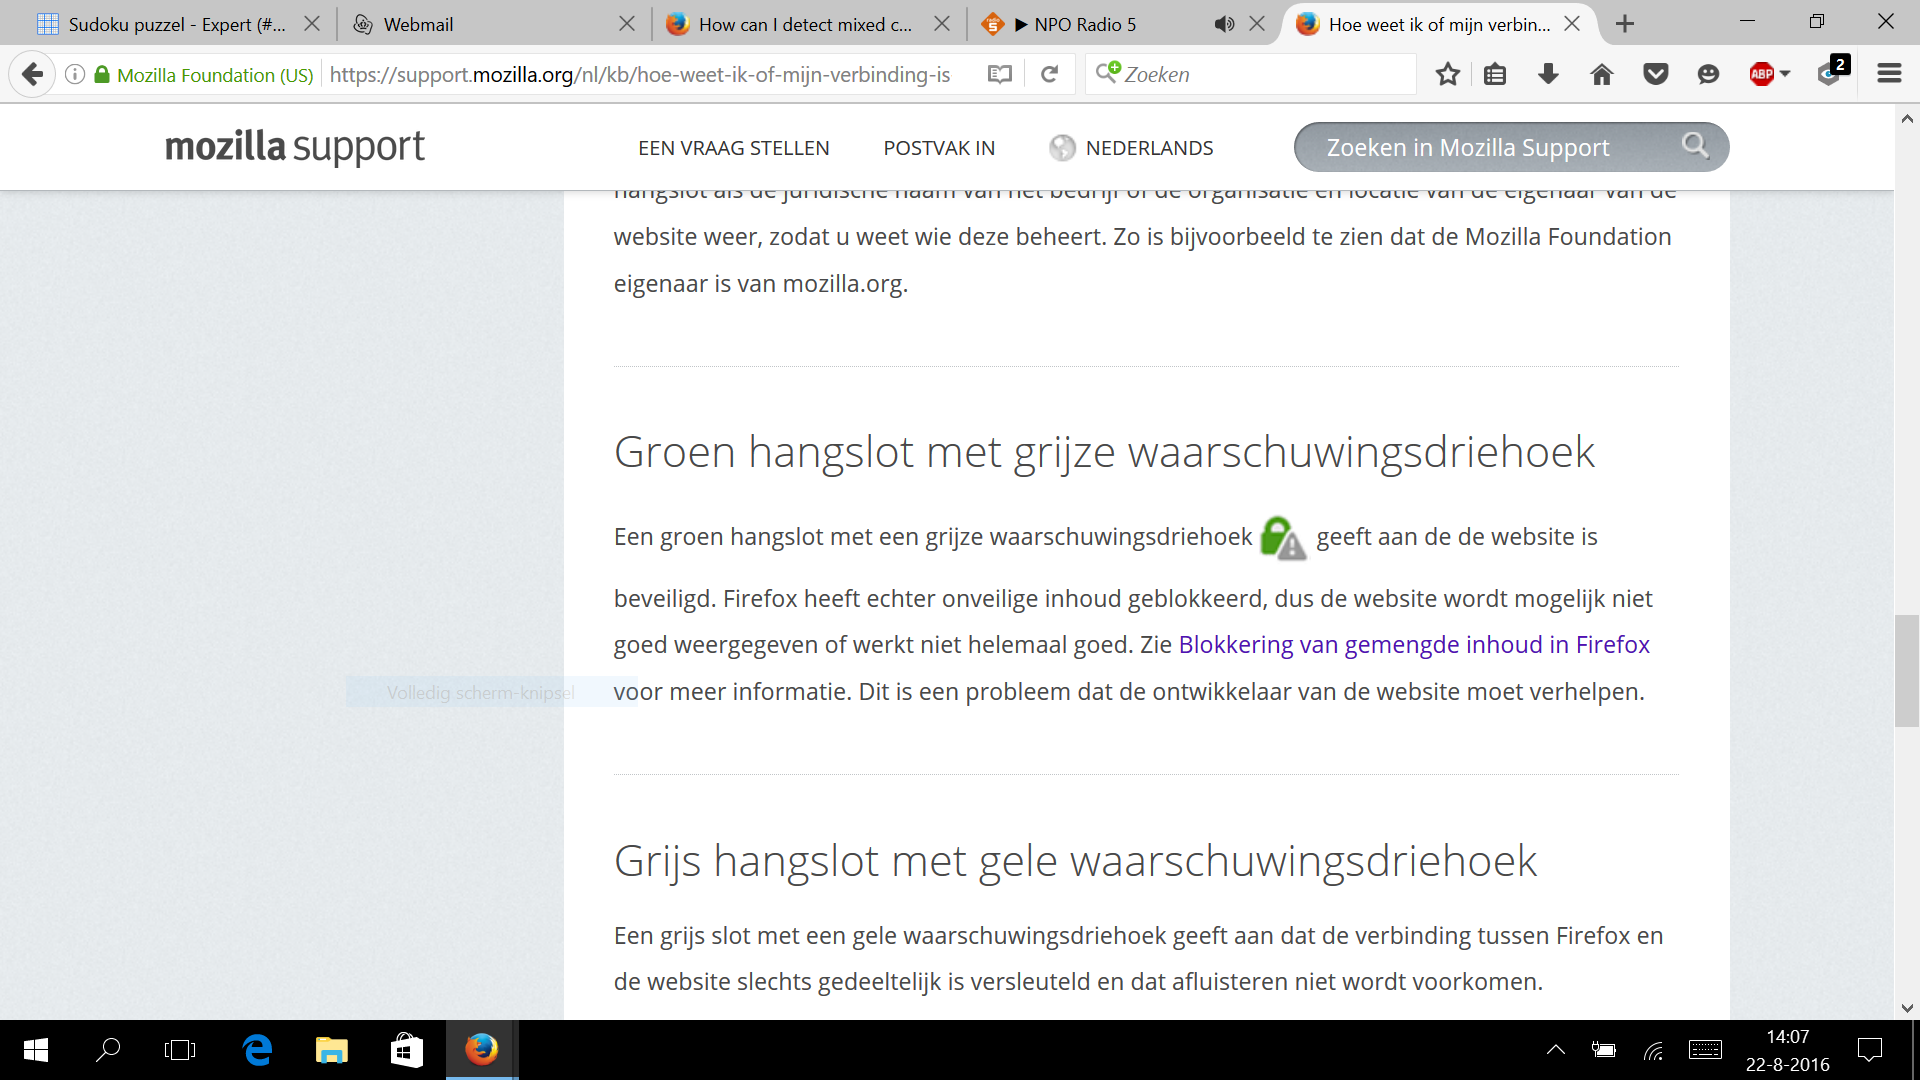
Task: Open the extension icon with badge 2
Action: pyautogui.click(x=1832, y=72)
